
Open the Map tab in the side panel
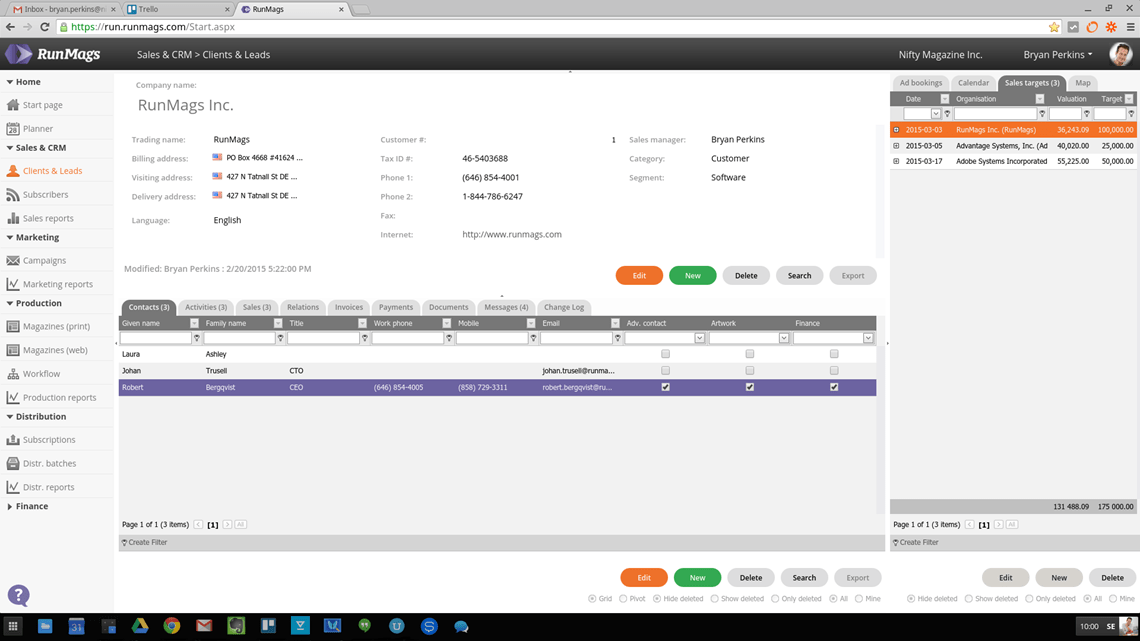pos(1083,83)
